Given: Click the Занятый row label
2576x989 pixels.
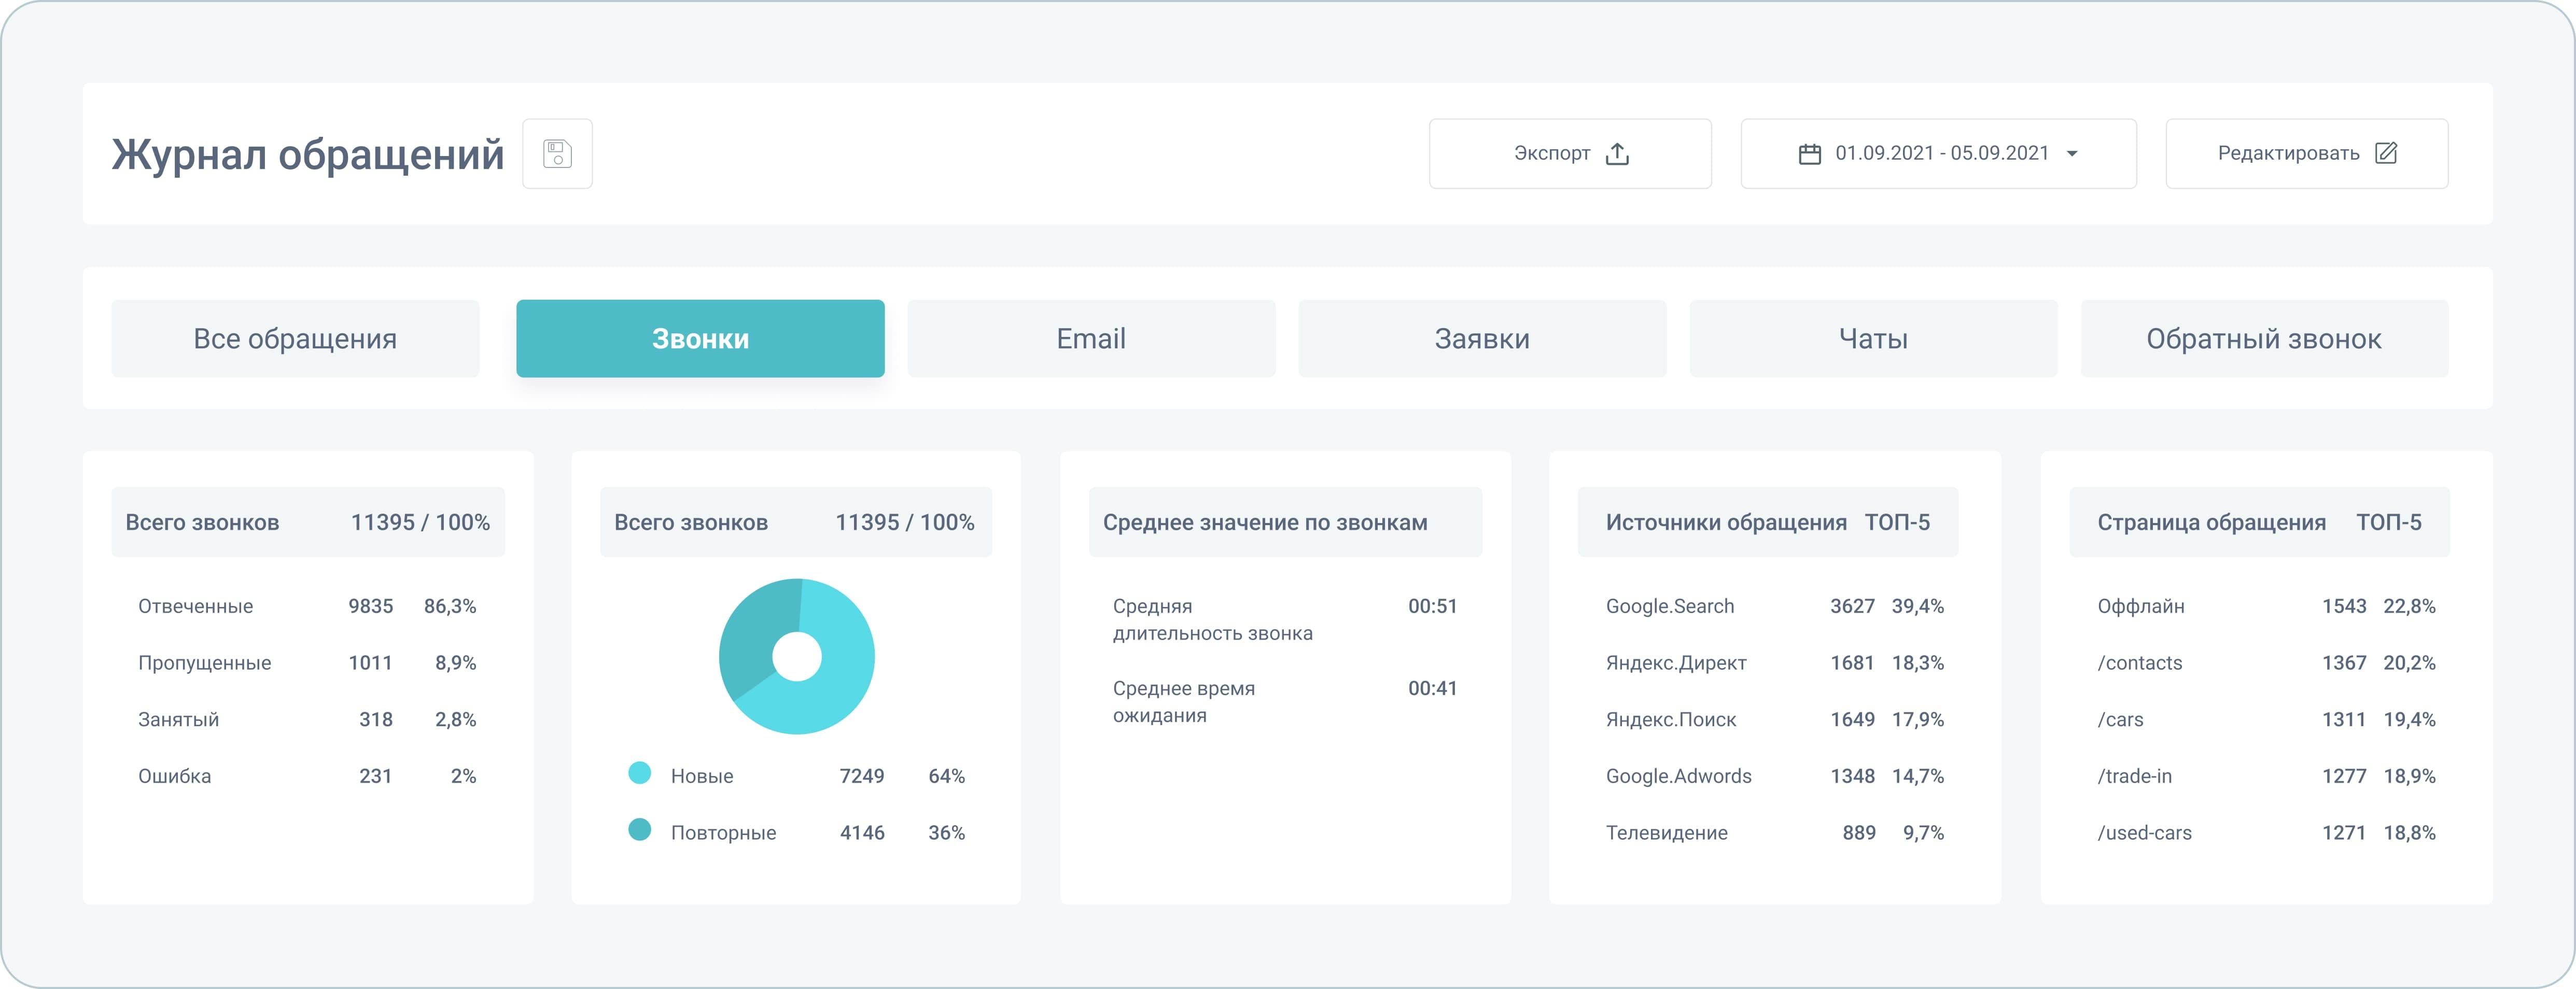Looking at the screenshot, I should (178, 719).
